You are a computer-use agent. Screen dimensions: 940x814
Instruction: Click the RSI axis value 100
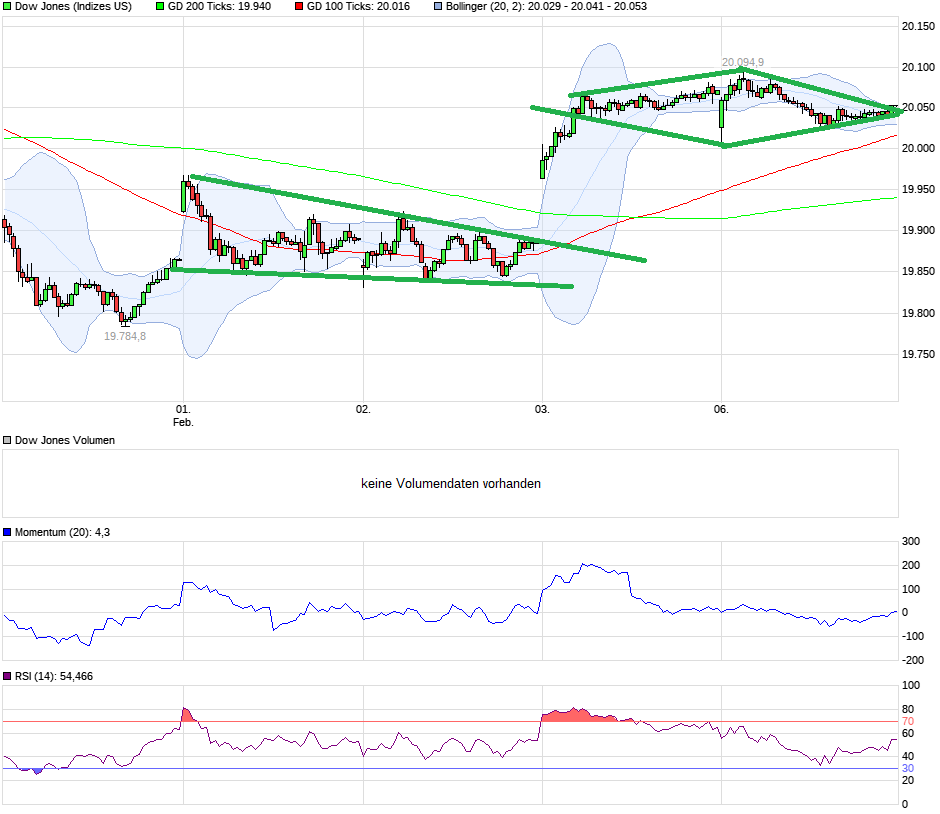[x=911, y=685]
